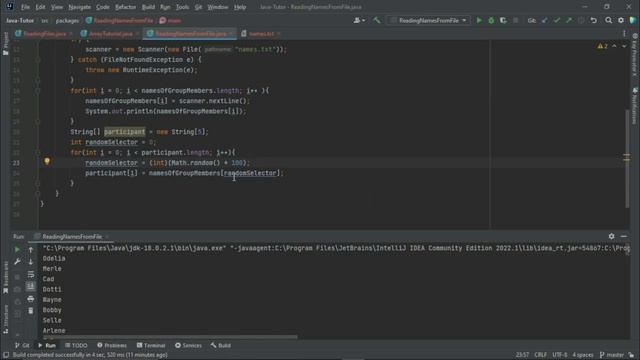
Task: Open the Project tool window in the left sidebar
Action: pos(5,43)
